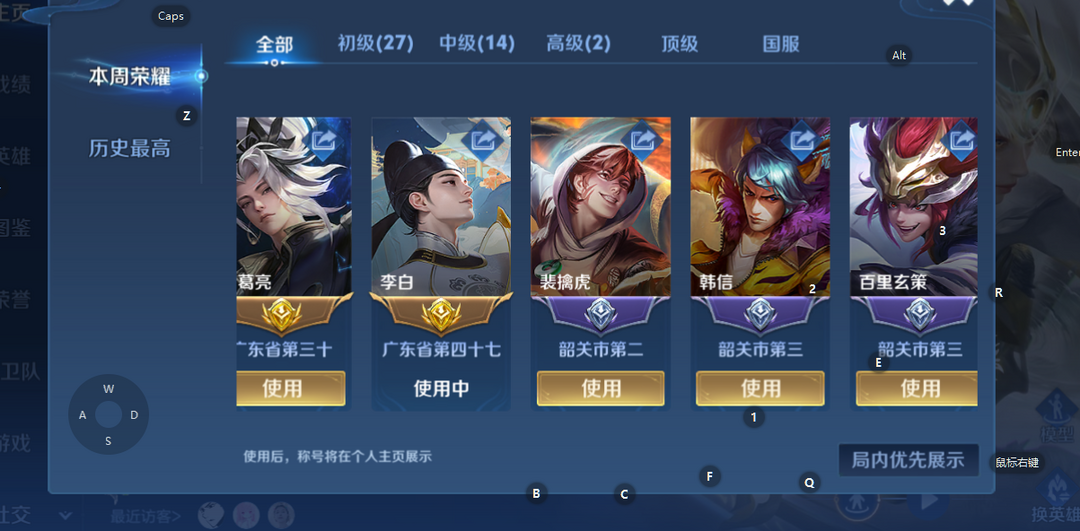The image size is (1080, 531).
Task: Select 本周荣耀 in the sidebar
Action: tap(129, 76)
